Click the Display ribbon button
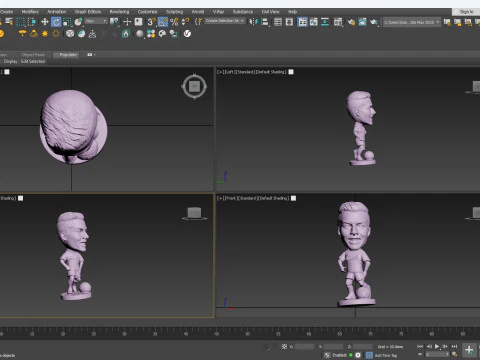 pos(10,61)
